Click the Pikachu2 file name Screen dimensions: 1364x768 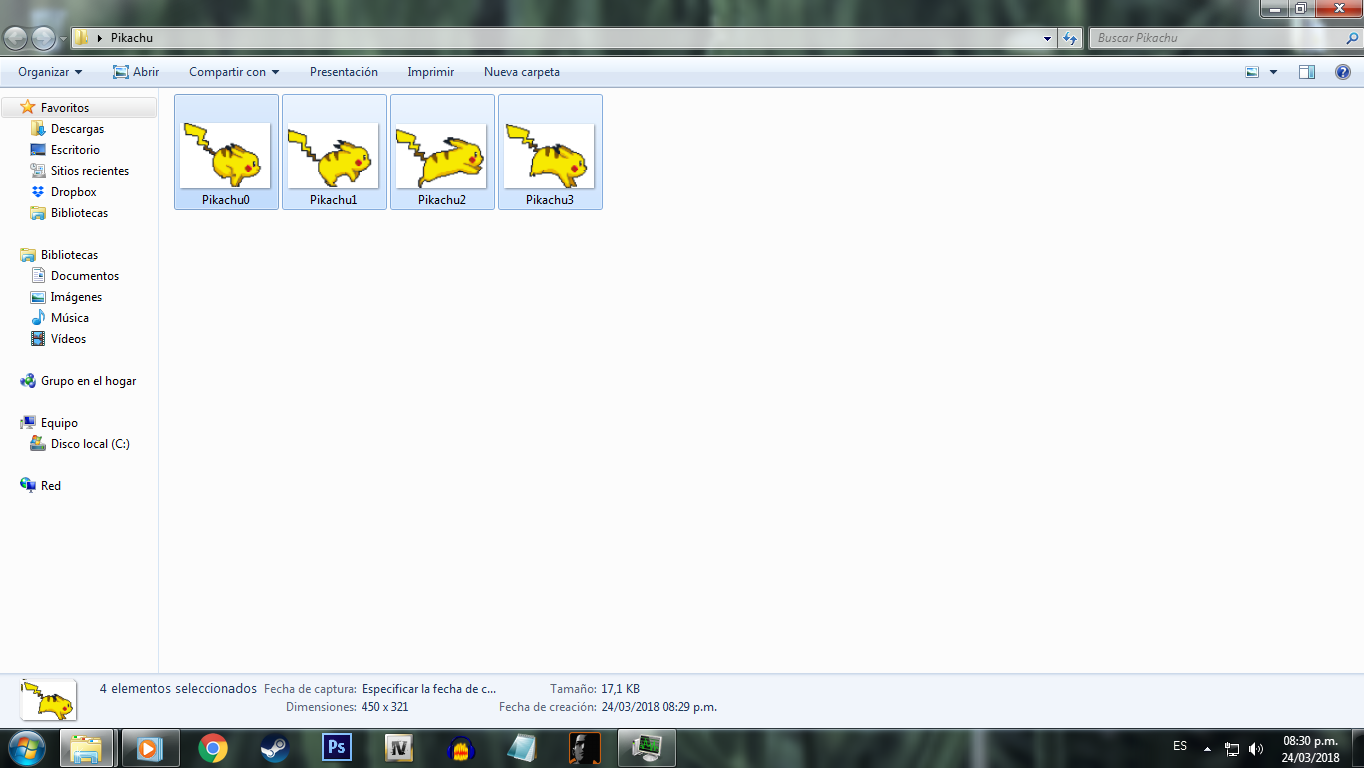click(442, 200)
